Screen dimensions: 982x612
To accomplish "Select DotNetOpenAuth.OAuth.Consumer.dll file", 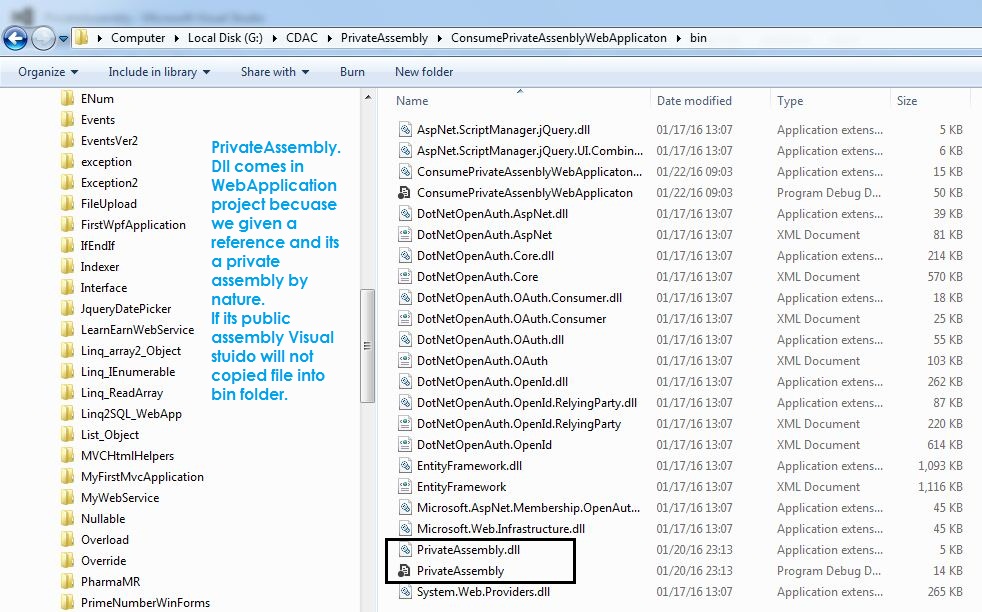I will pyautogui.click(x=519, y=298).
